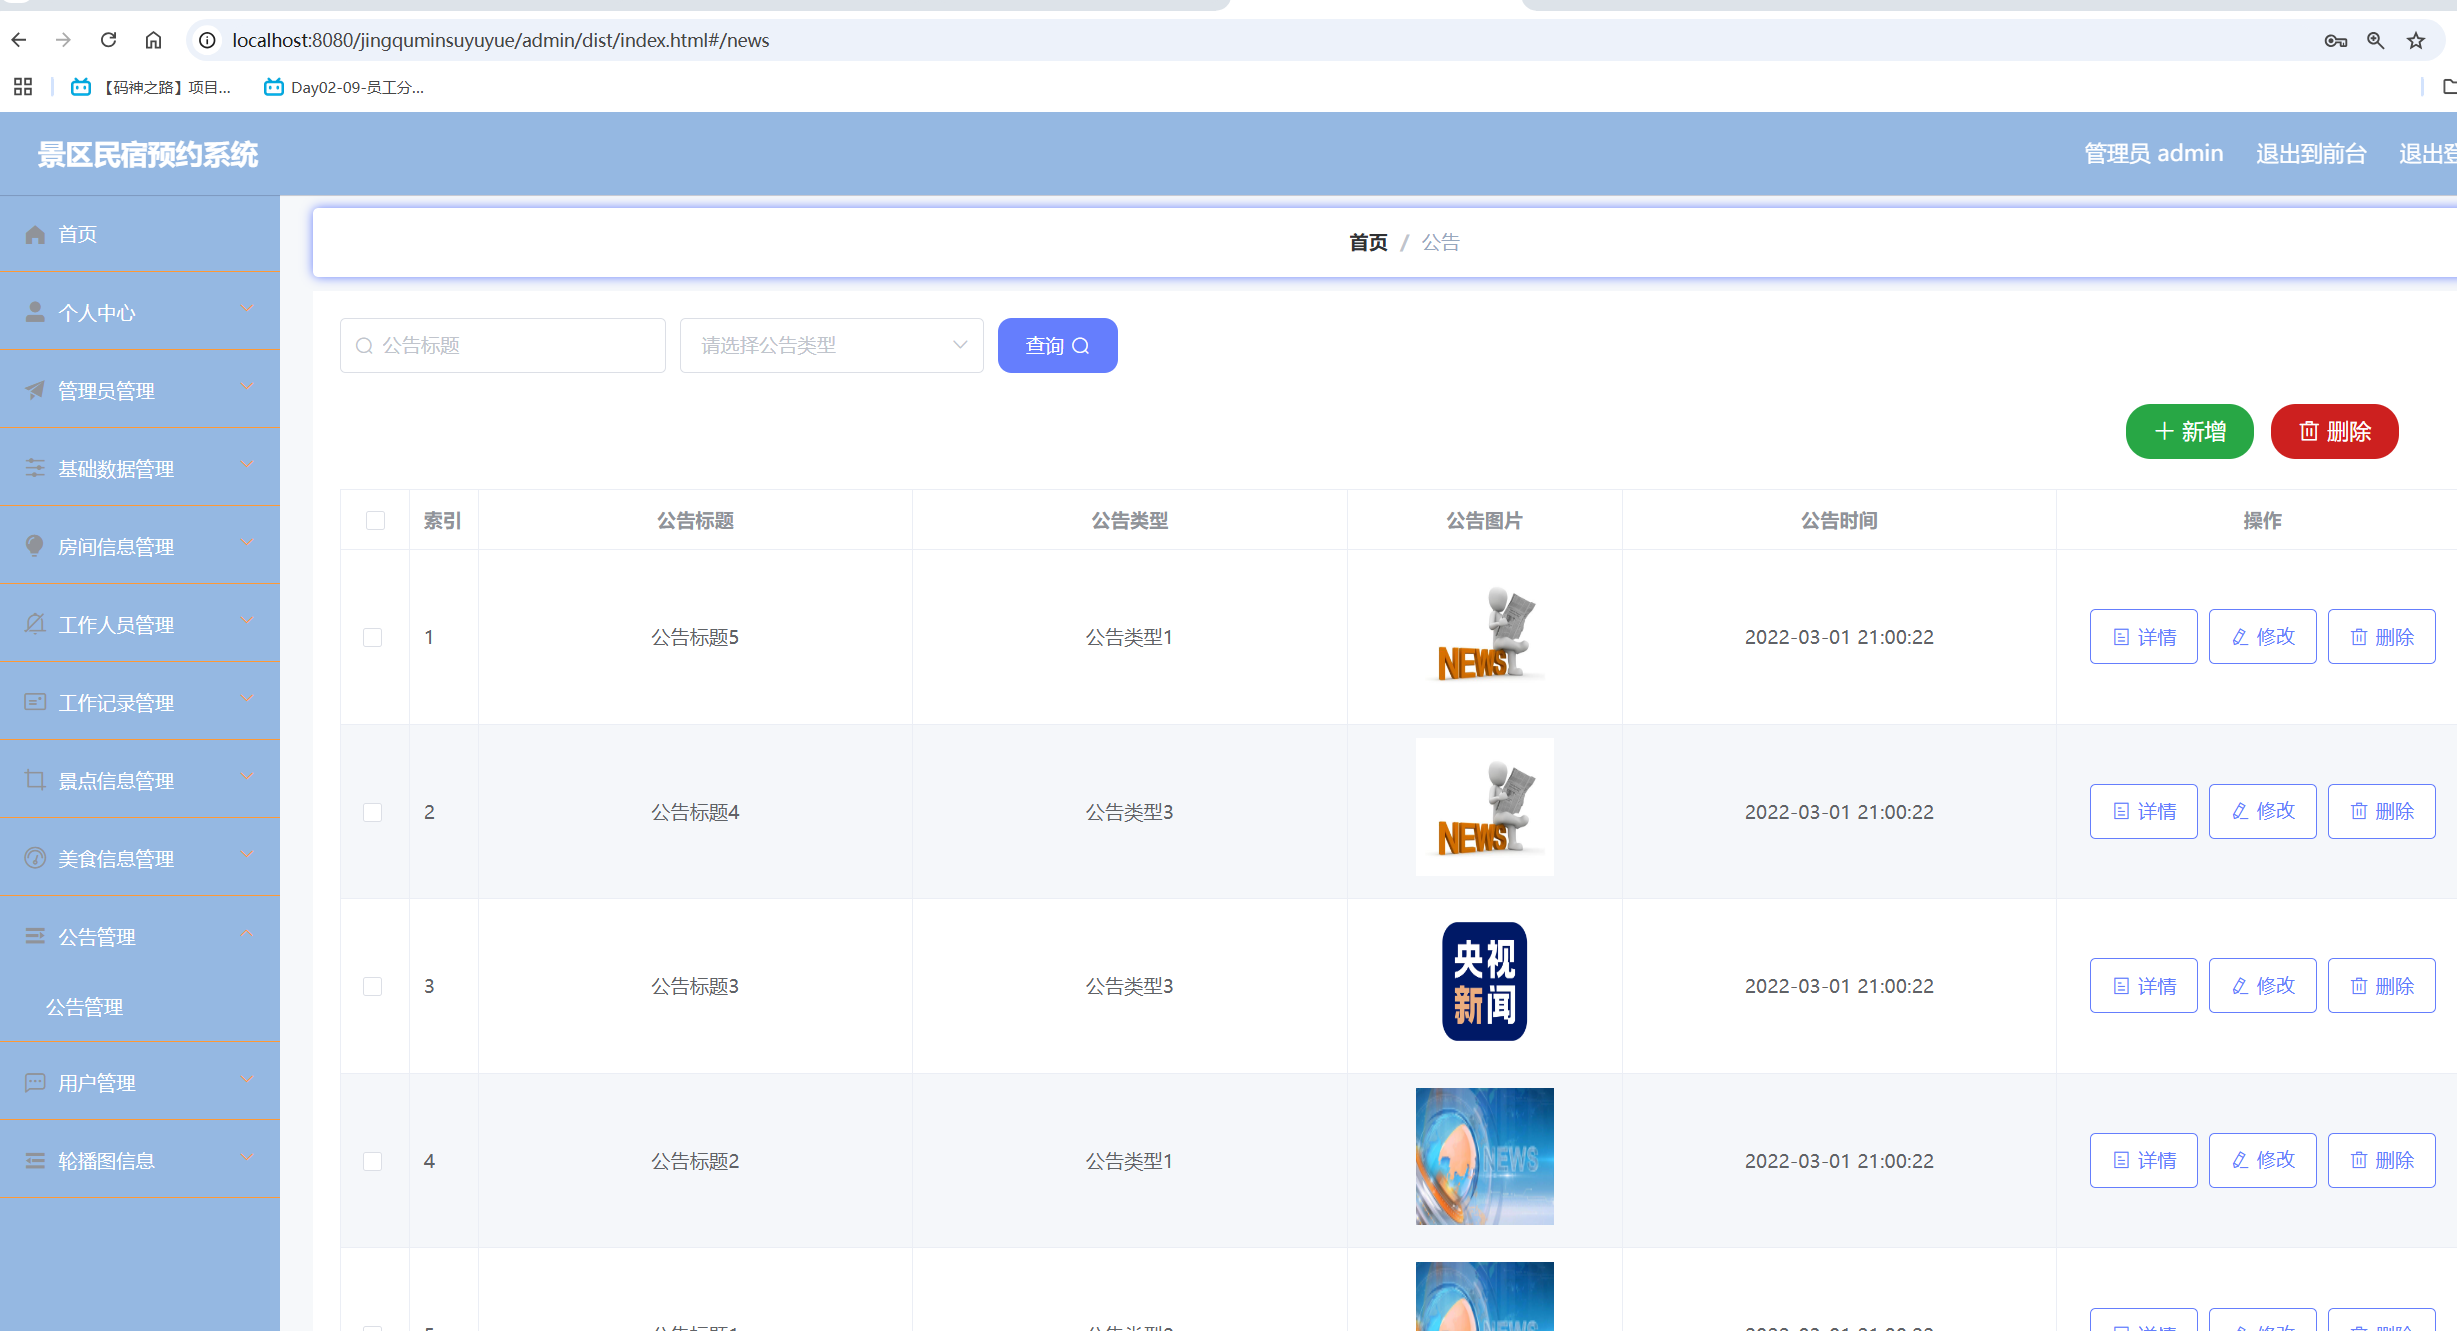Check the row checkbox for 公告标题5
The height and width of the screenshot is (1331, 2457).
(372, 637)
